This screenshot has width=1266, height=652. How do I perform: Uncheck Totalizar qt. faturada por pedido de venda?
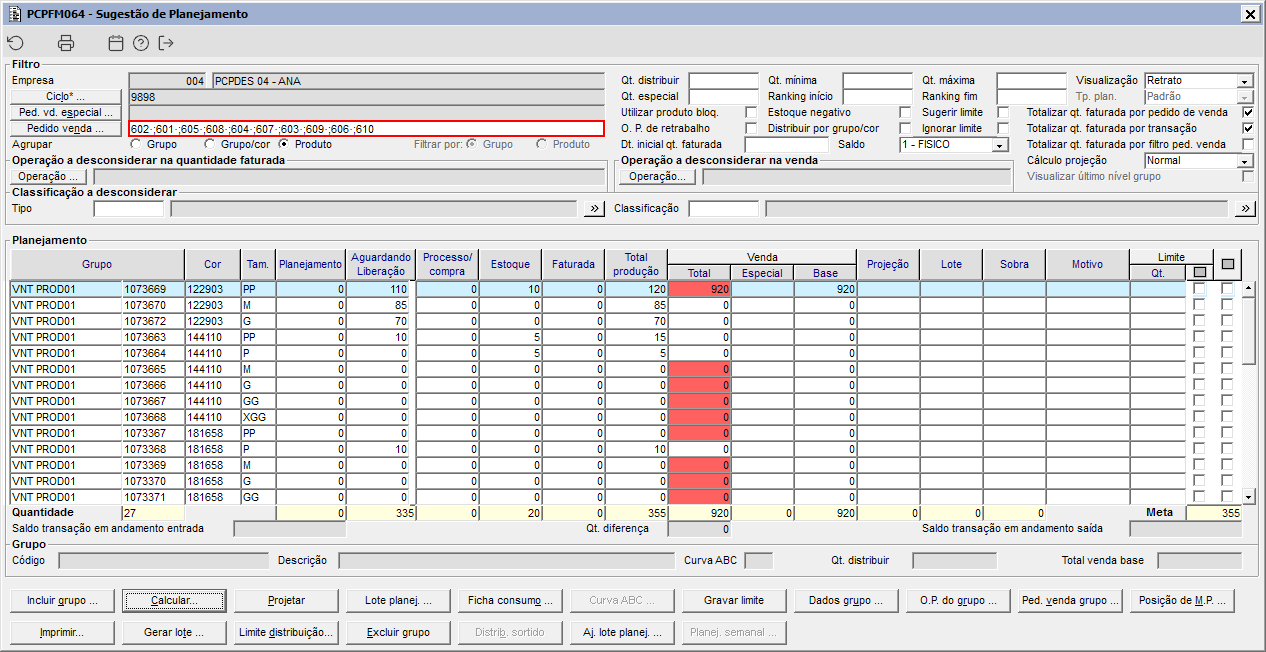pos(1248,113)
